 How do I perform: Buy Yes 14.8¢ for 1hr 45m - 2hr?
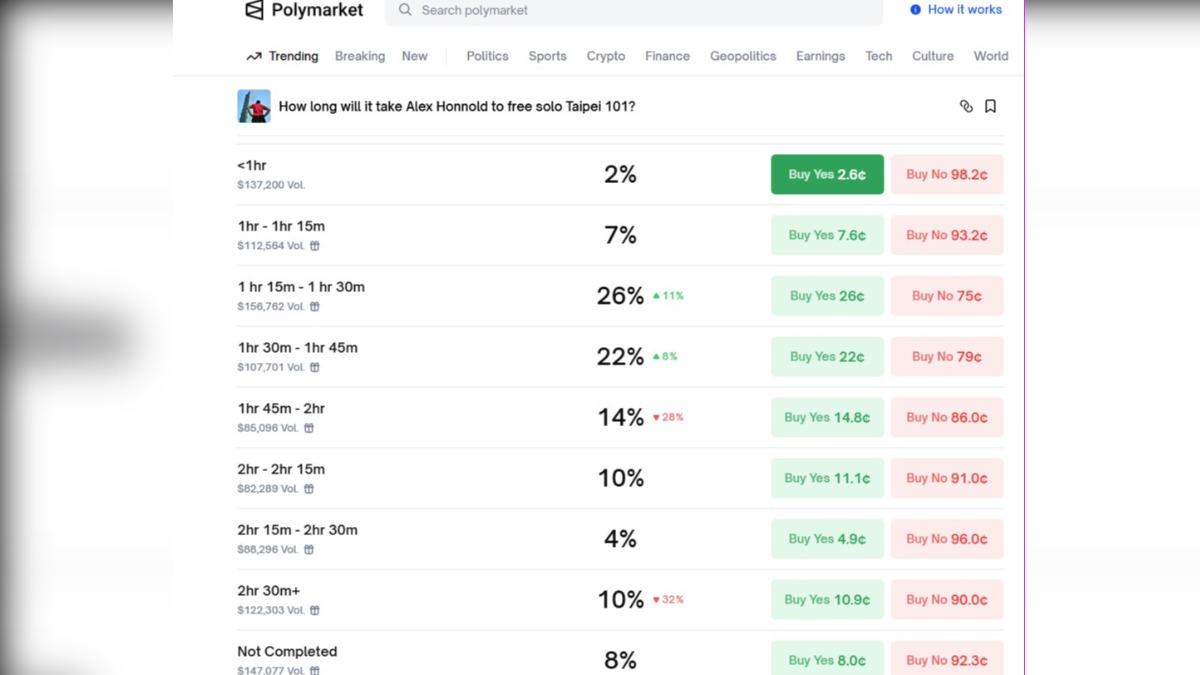click(827, 417)
